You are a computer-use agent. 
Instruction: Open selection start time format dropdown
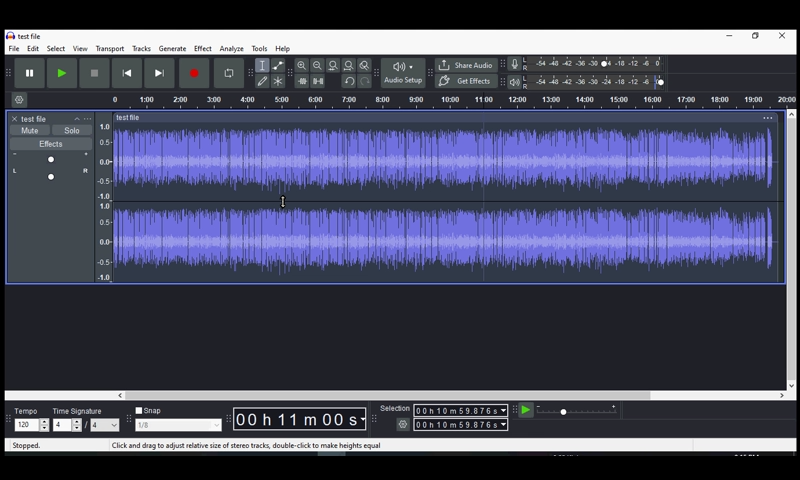(504, 411)
